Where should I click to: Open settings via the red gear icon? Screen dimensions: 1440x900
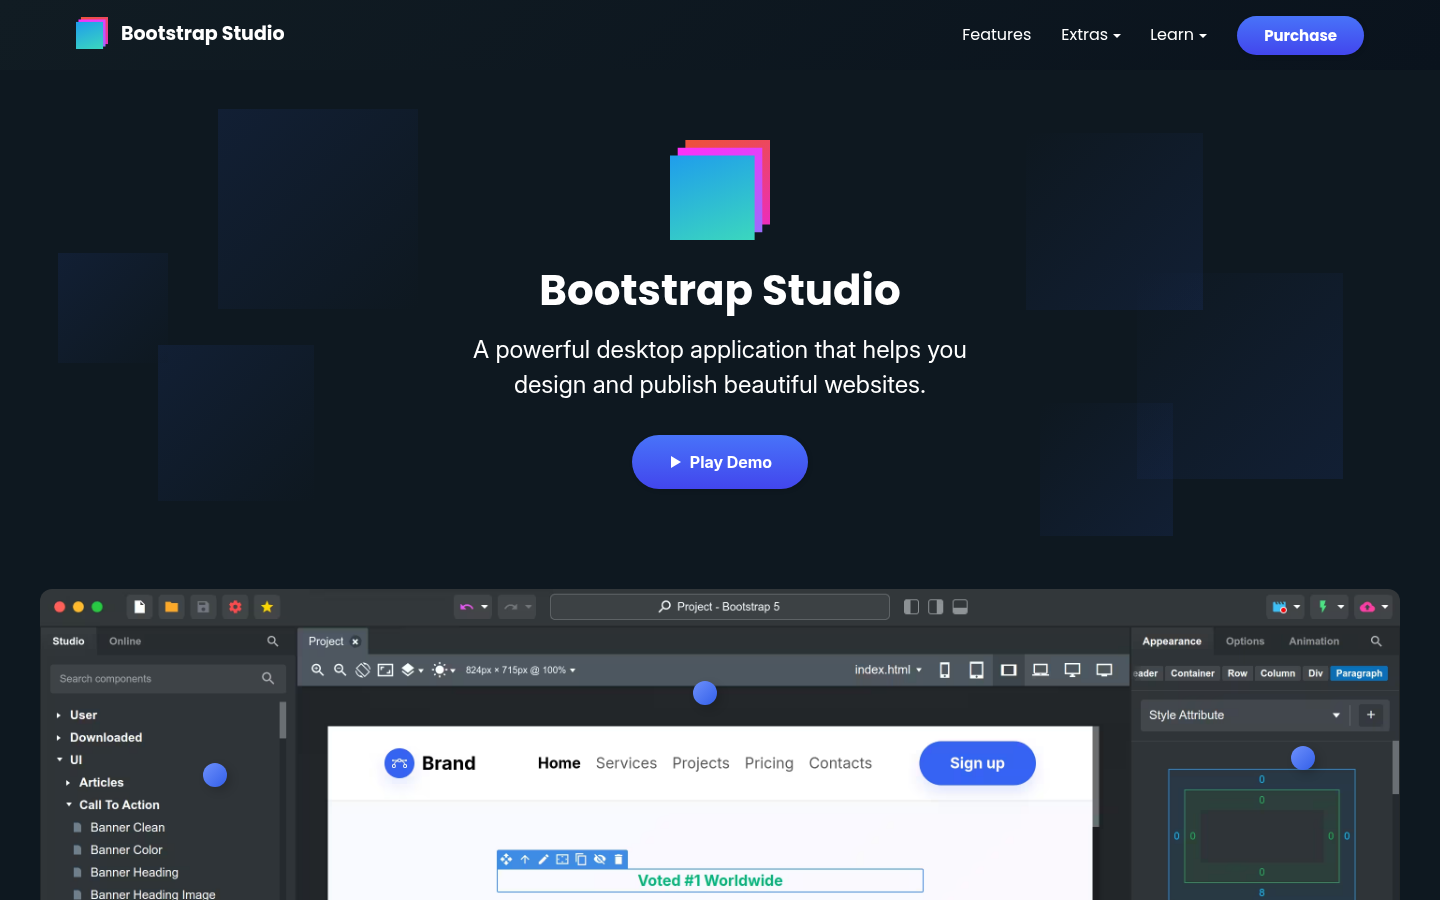235,607
